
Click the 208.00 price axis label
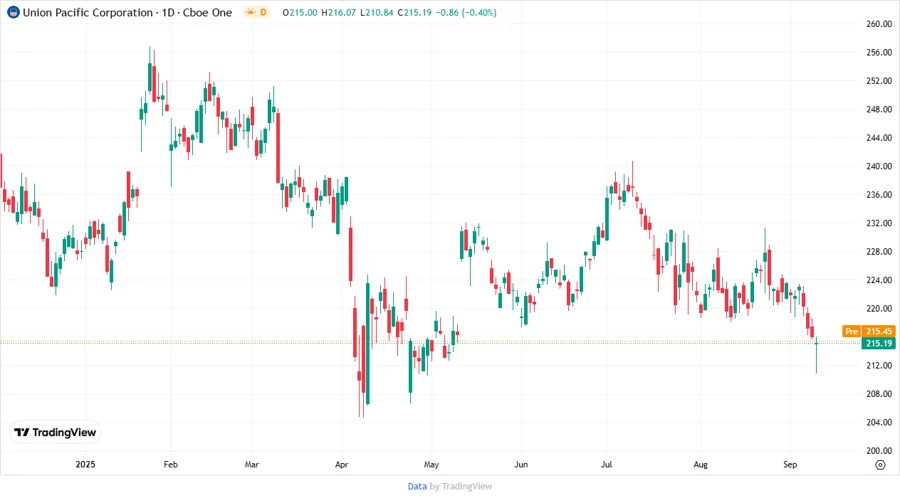pos(879,394)
